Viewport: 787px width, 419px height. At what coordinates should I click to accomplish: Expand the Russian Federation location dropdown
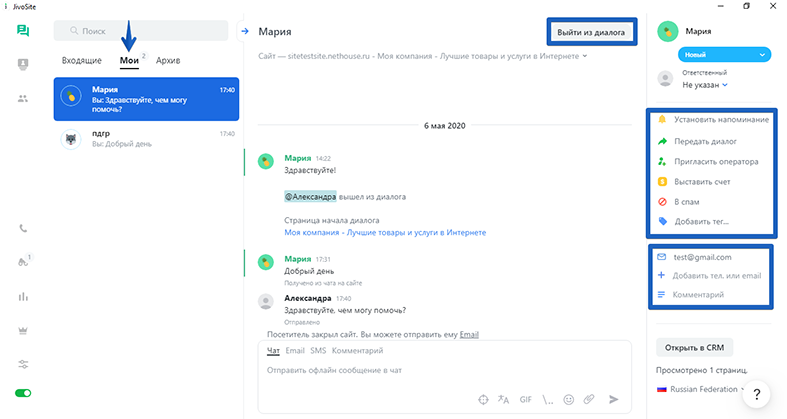click(699, 389)
